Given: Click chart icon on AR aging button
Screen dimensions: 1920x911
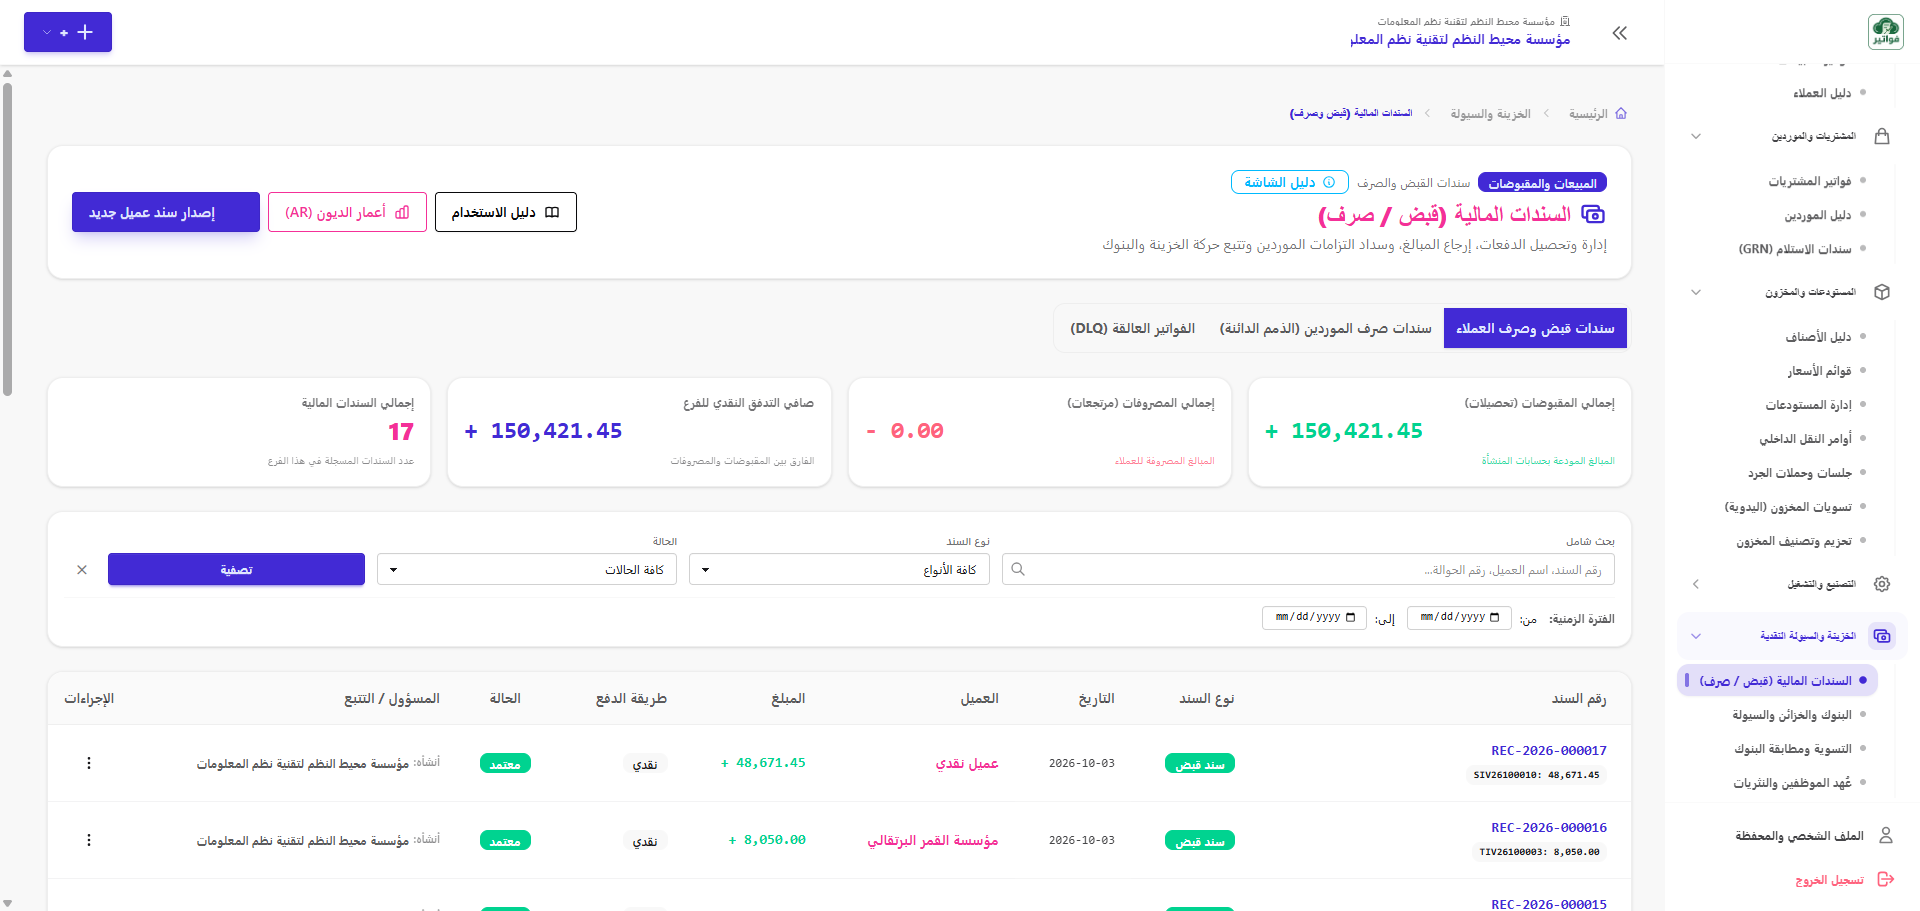Looking at the screenshot, I should click(402, 212).
